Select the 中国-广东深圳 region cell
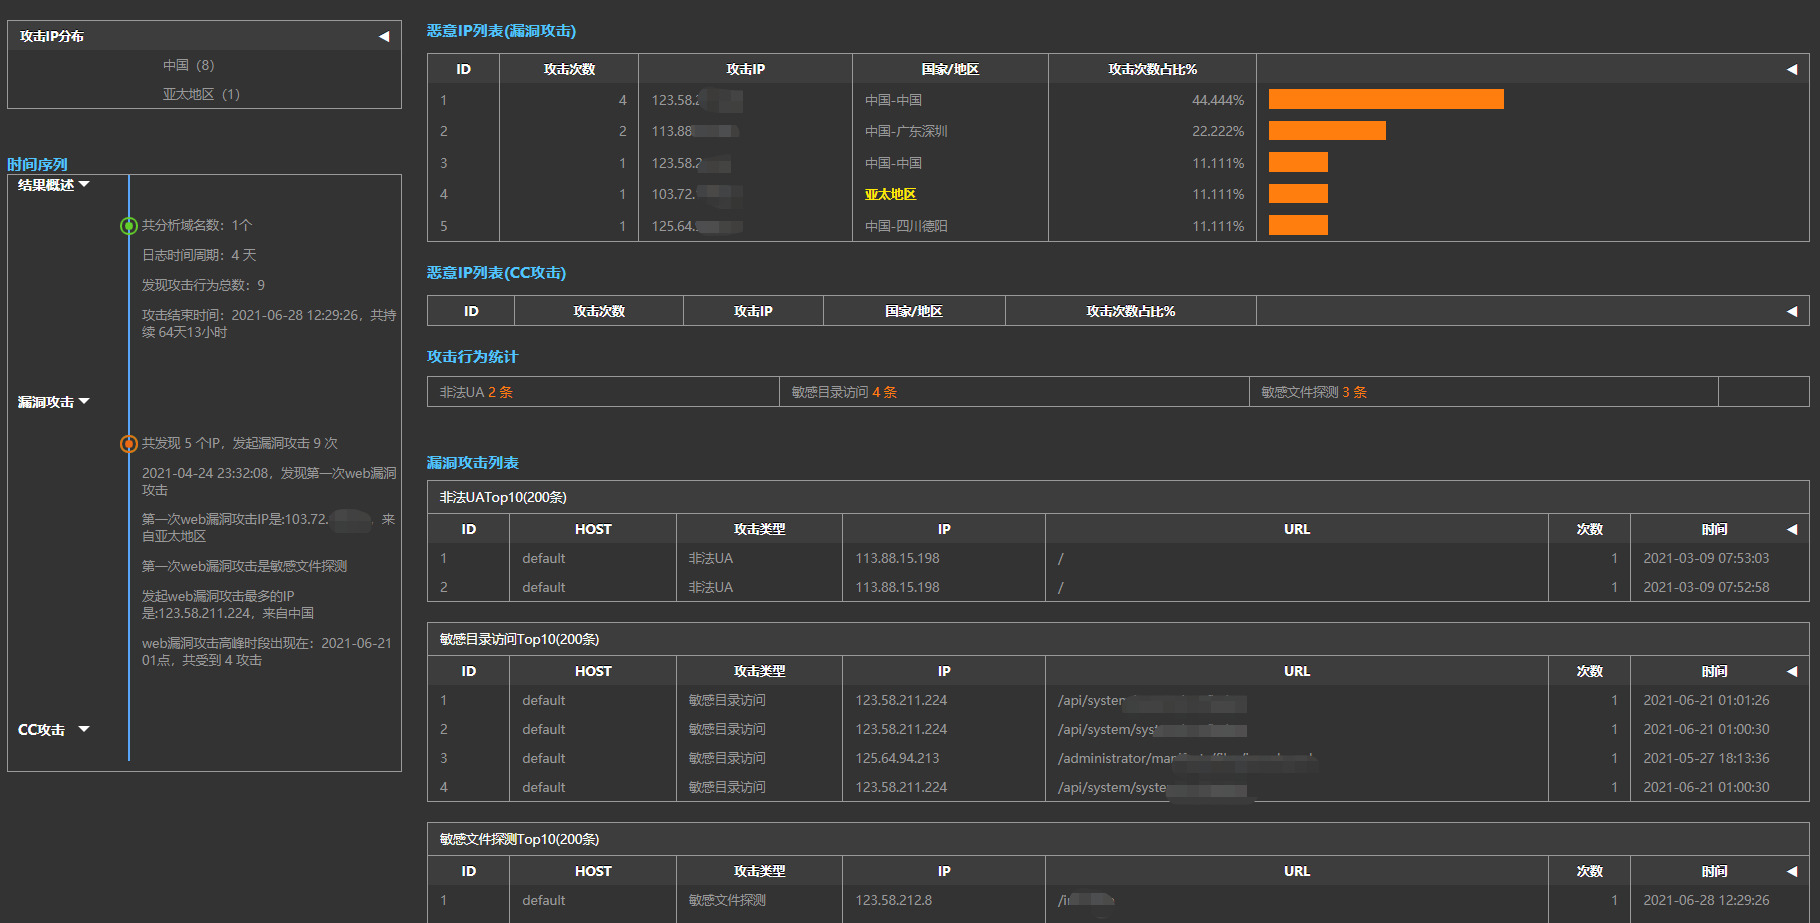The height and width of the screenshot is (923, 1820). tap(906, 131)
